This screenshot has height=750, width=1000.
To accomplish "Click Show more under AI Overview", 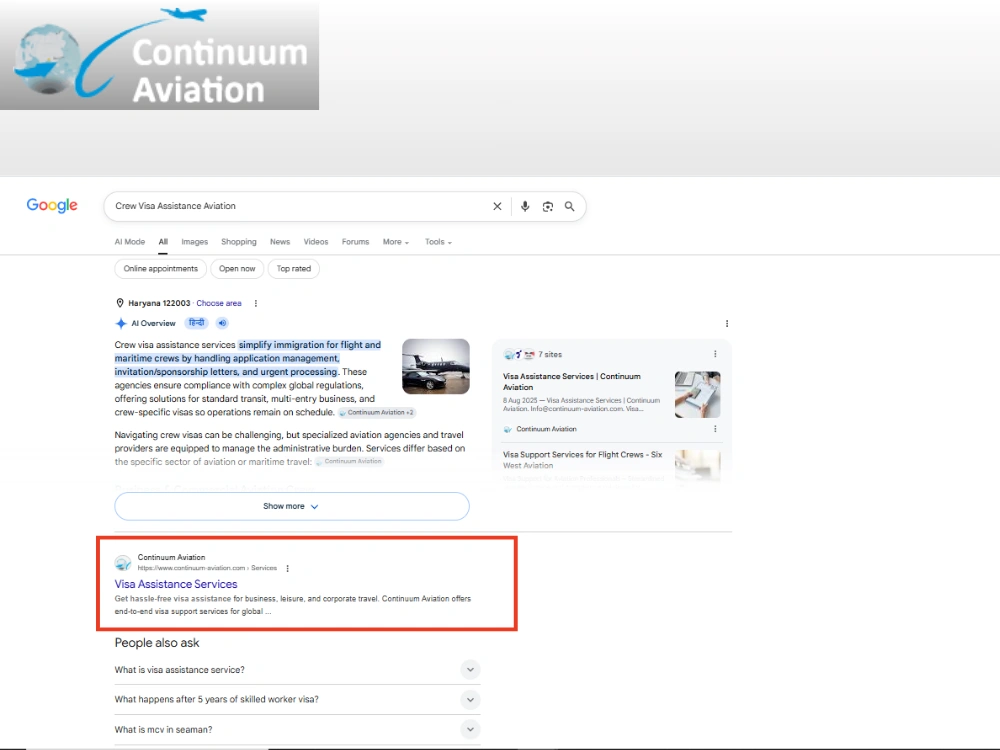I will (x=292, y=506).
